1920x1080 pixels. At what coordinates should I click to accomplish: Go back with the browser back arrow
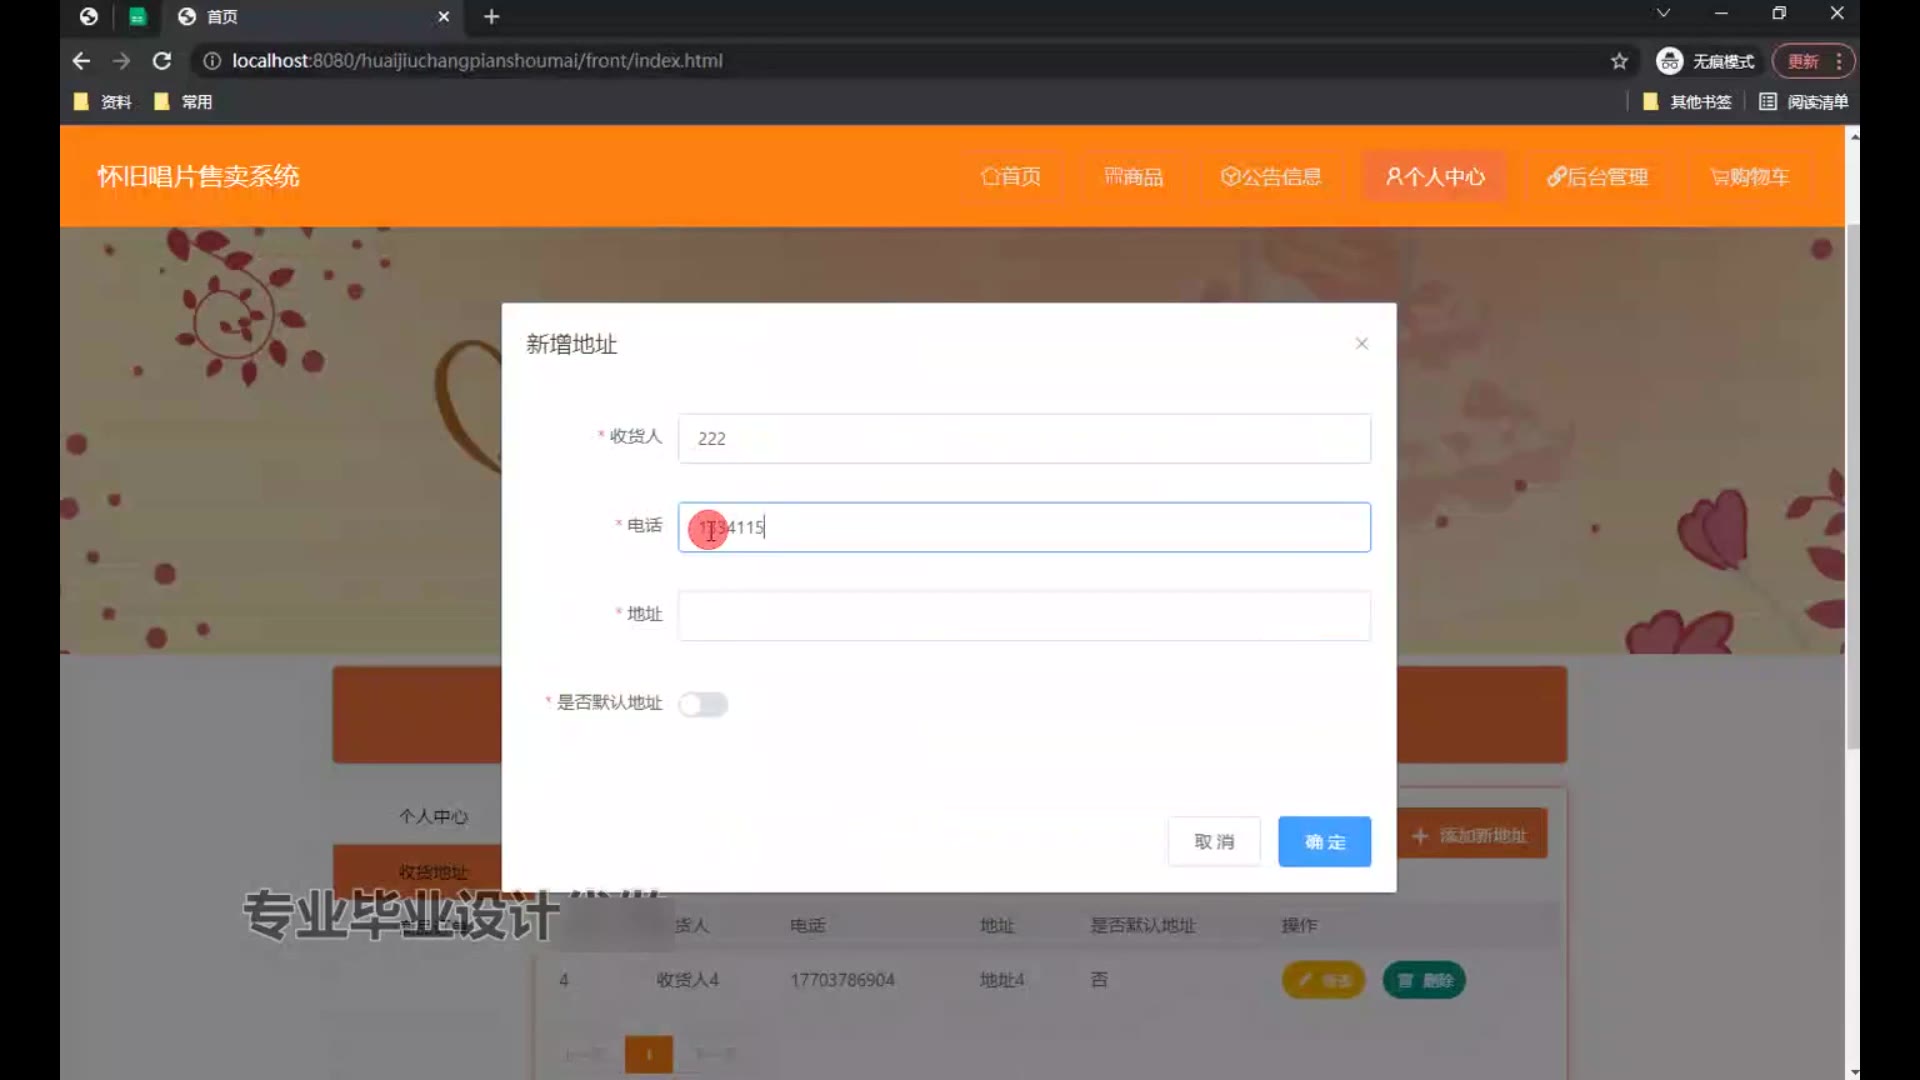coord(81,61)
